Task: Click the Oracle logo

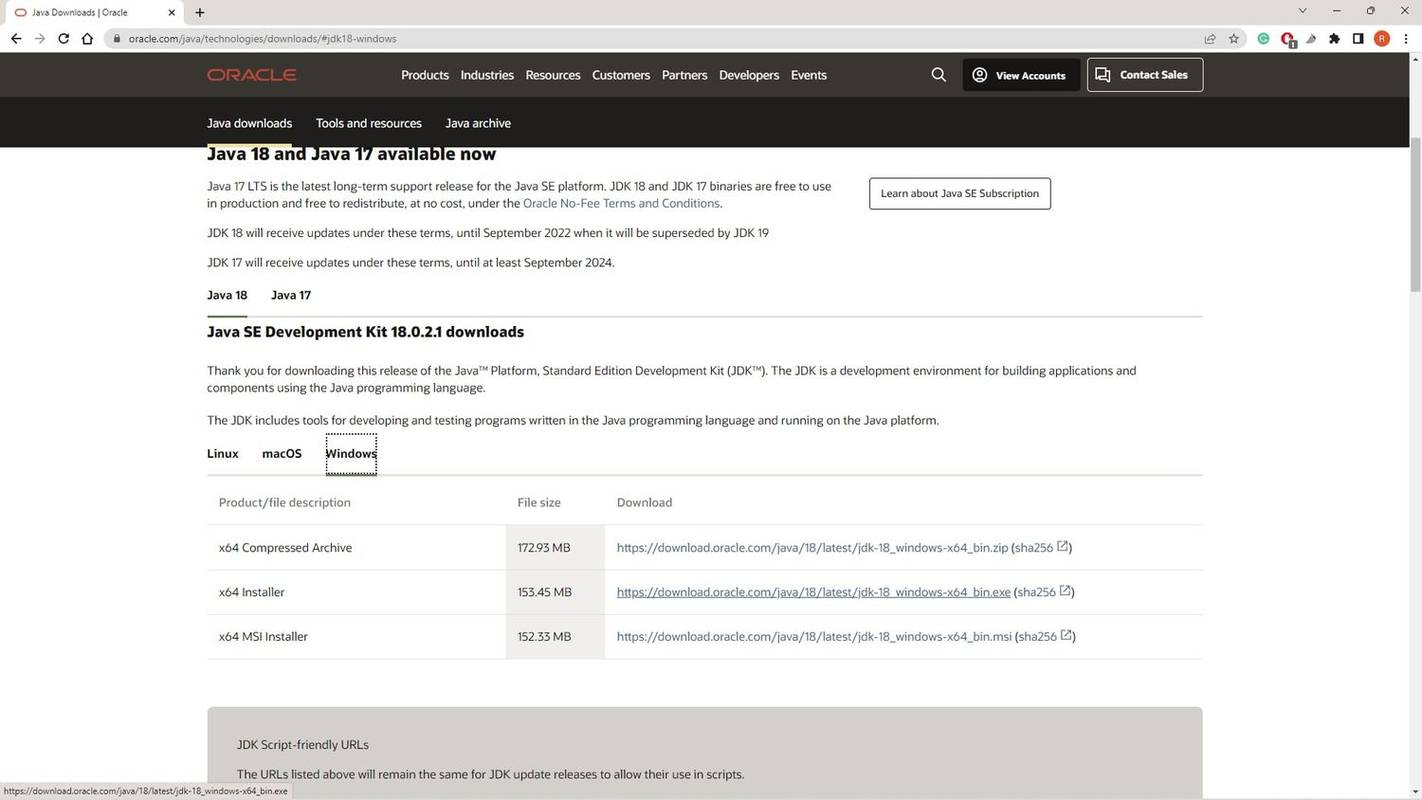Action: 252,75
